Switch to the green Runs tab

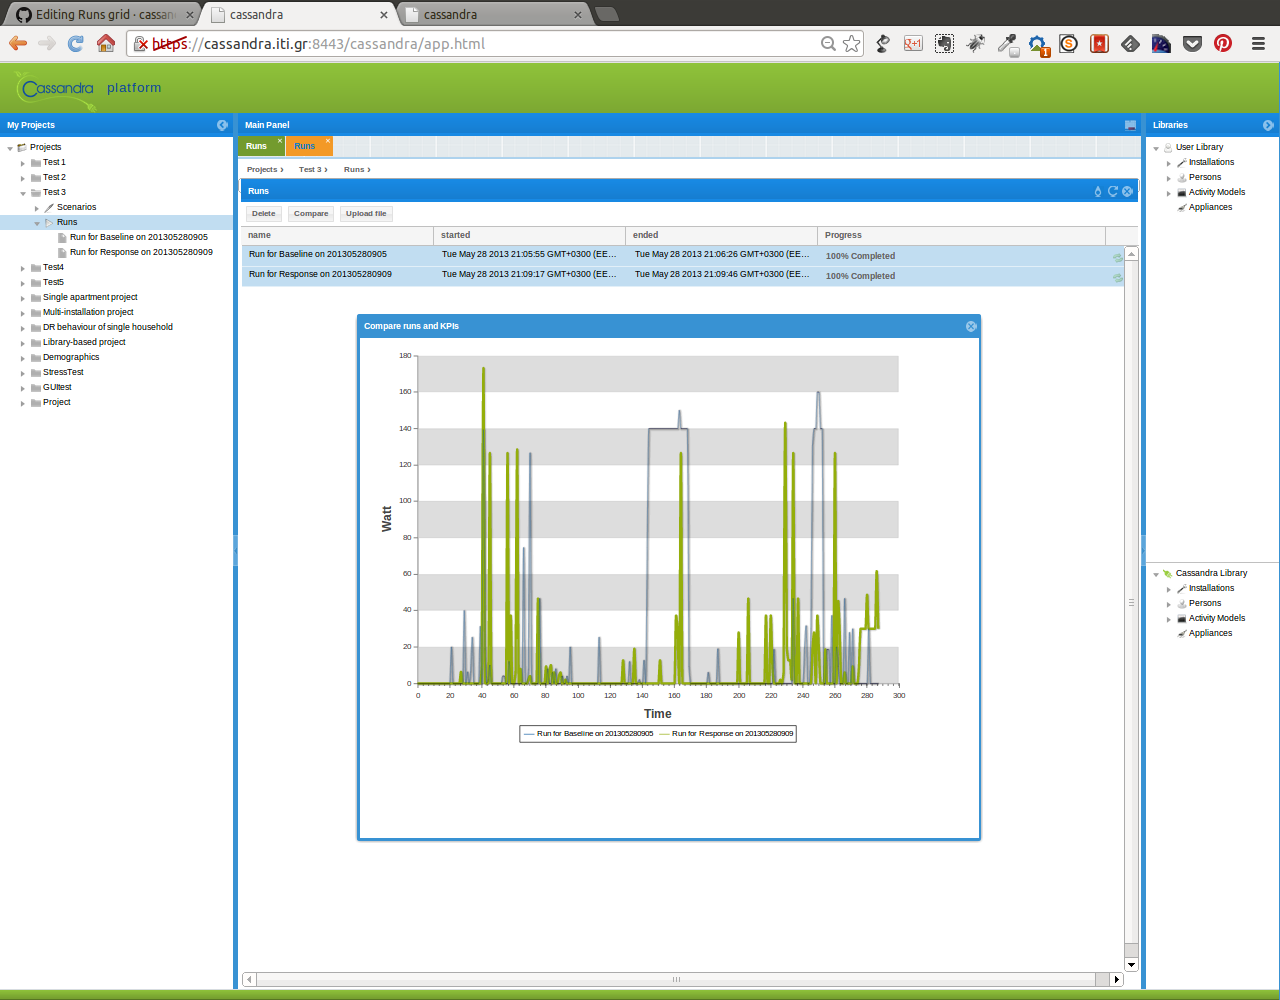tap(257, 146)
